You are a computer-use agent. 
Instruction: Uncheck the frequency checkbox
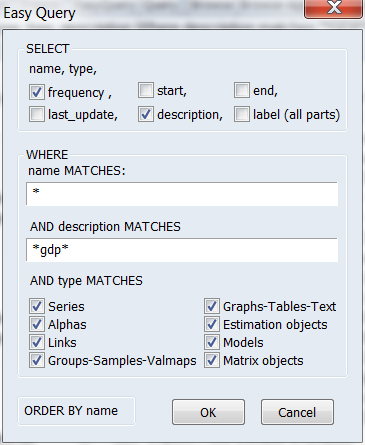tap(37, 92)
